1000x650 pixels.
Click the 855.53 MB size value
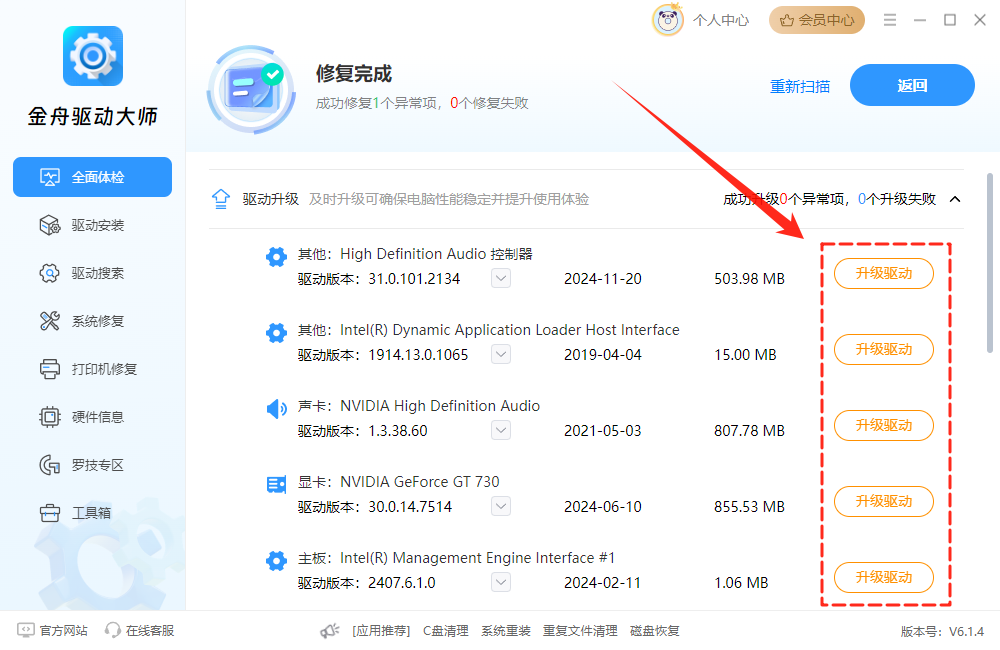click(749, 506)
